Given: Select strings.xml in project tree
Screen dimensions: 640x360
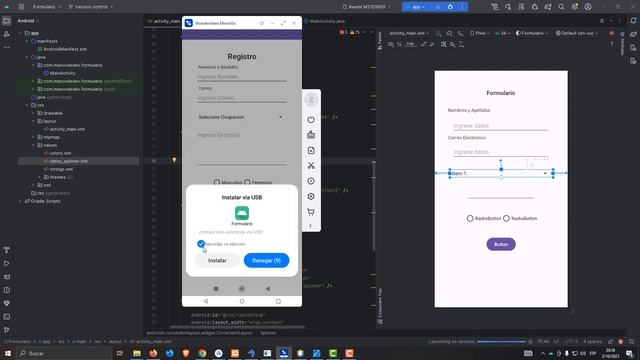Looking at the screenshot, I should [61, 169].
